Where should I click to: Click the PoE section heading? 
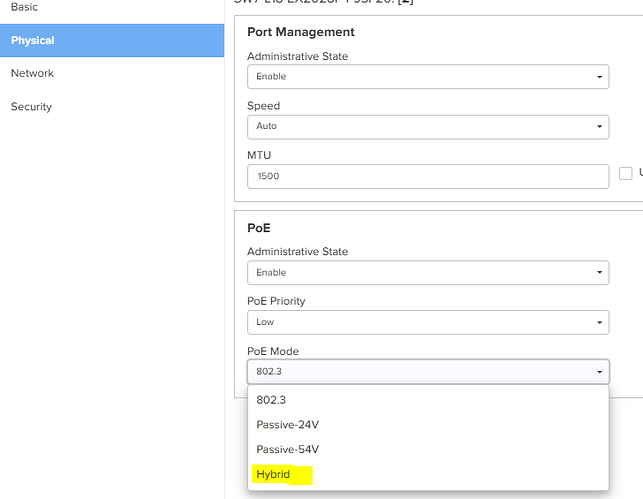[258, 228]
